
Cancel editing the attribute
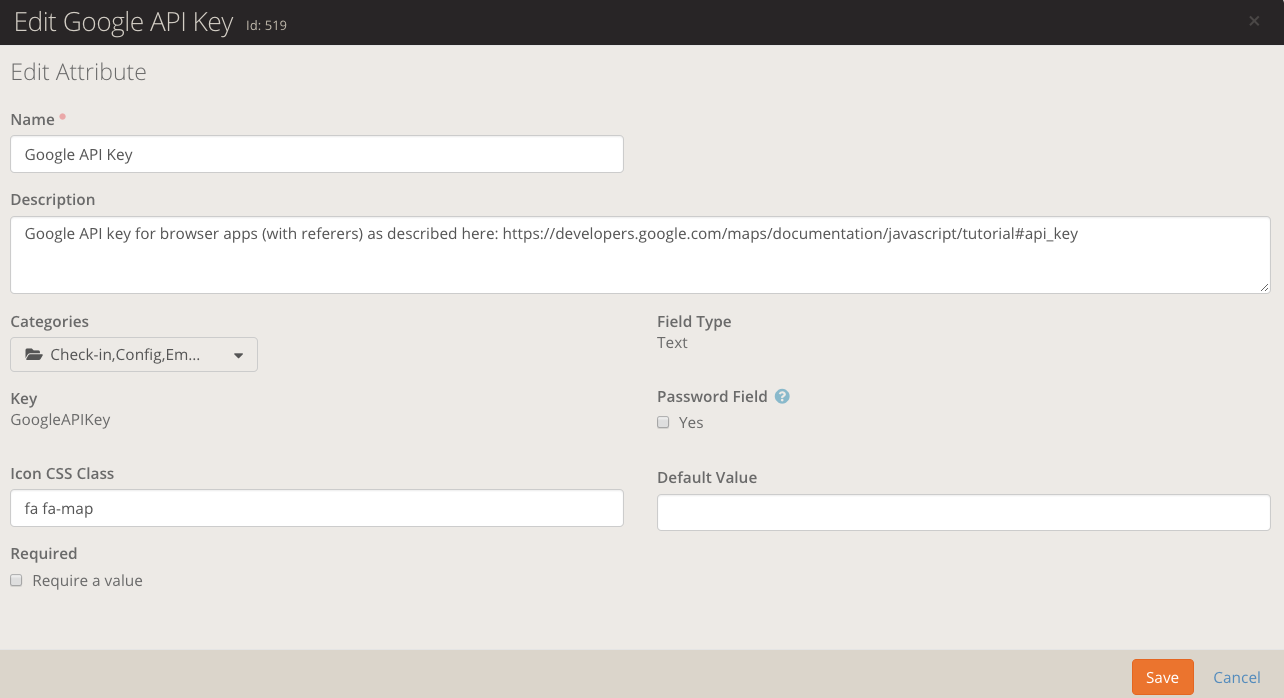(1236, 677)
